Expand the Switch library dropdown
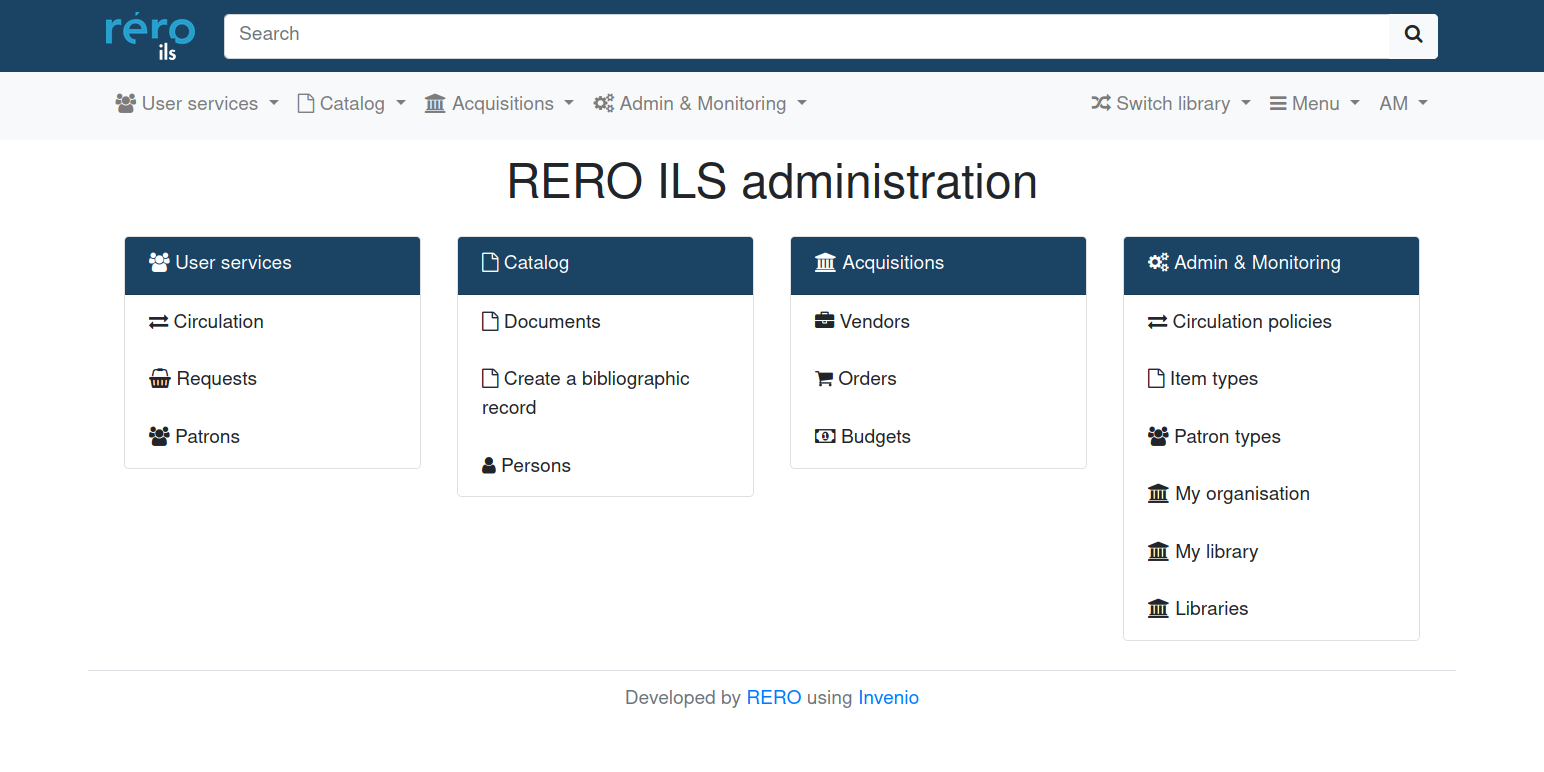 tap(1170, 103)
